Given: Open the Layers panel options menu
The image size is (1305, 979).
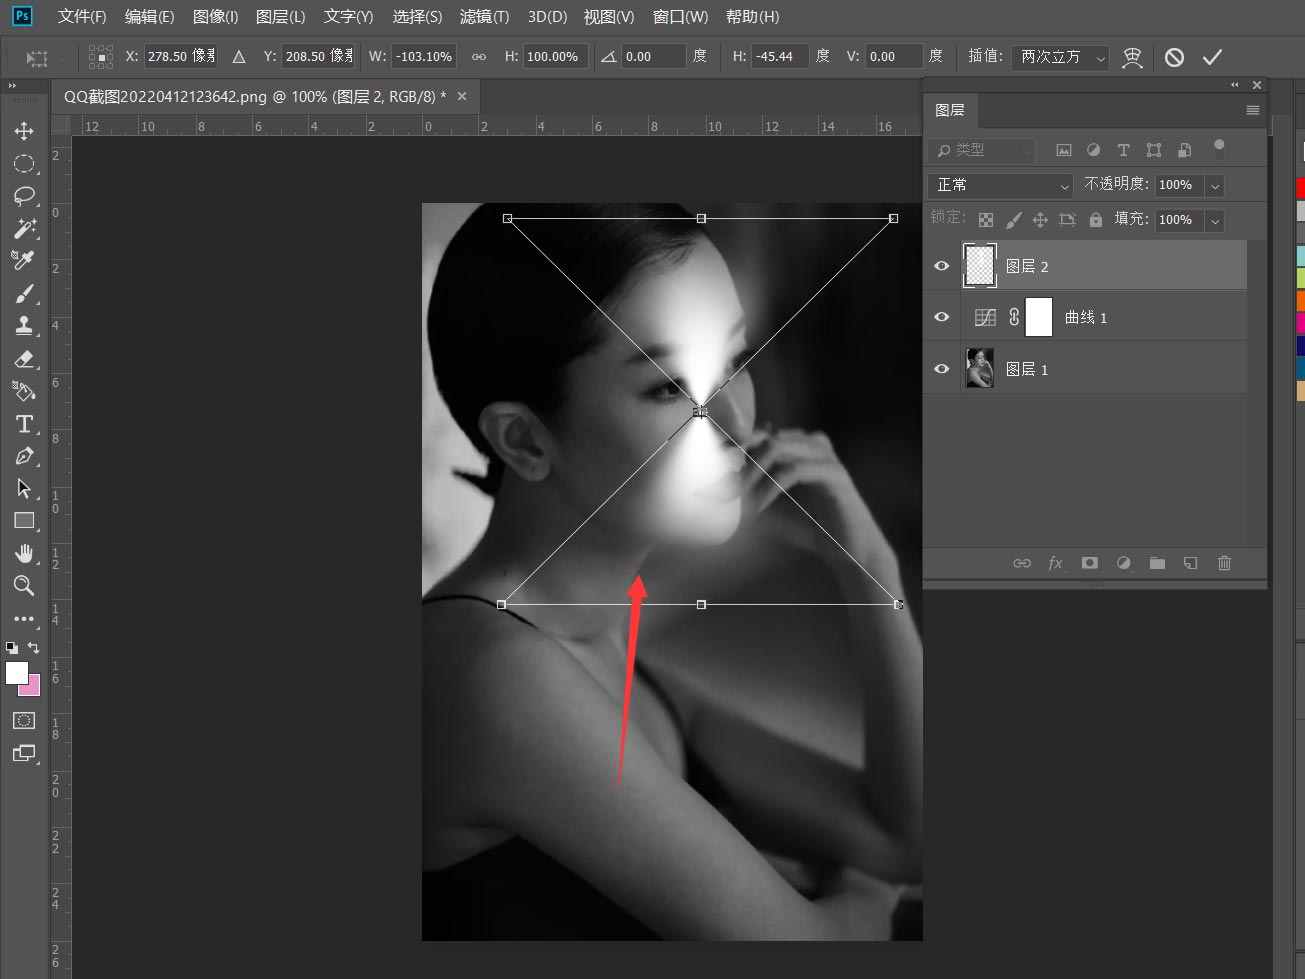Looking at the screenshot, I should (x=1253, y=110).
